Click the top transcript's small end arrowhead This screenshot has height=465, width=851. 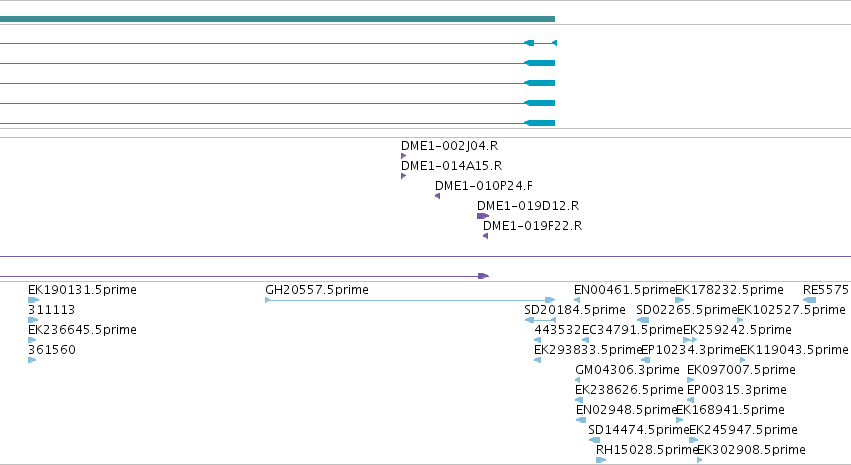554,43
